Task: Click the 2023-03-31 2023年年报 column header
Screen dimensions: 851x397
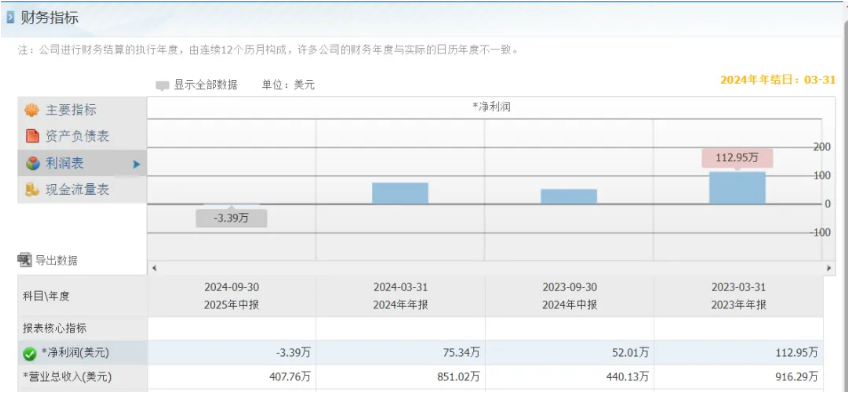Action: (739, 296)
